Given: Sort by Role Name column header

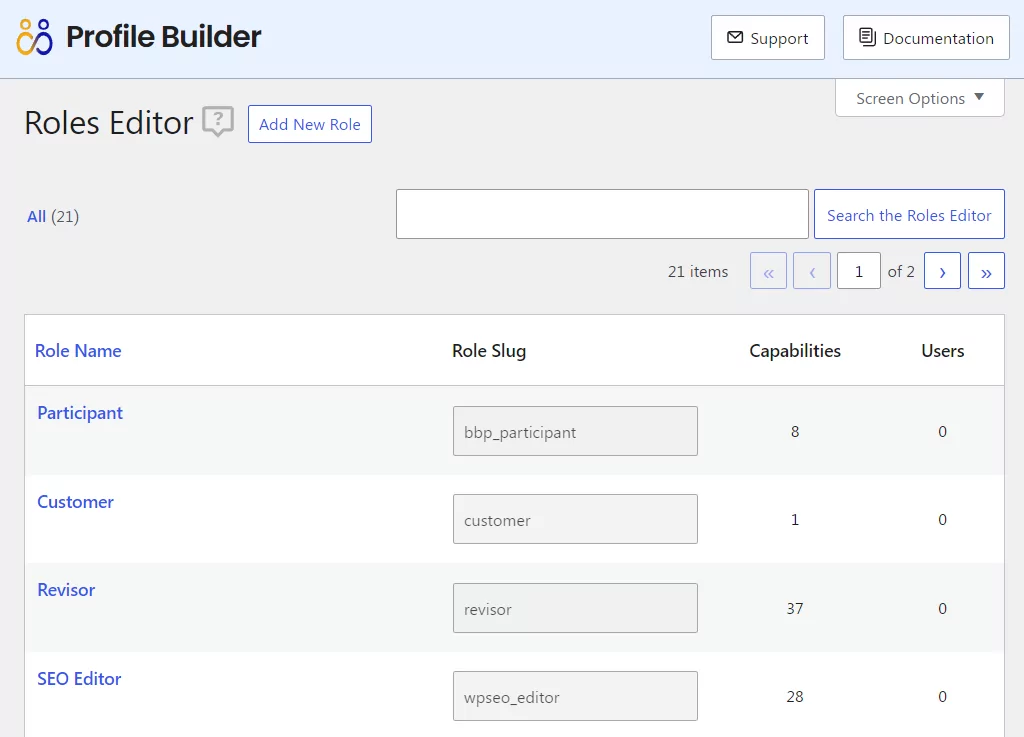Looking at the screenshot, I should click(x=78, y=351).
